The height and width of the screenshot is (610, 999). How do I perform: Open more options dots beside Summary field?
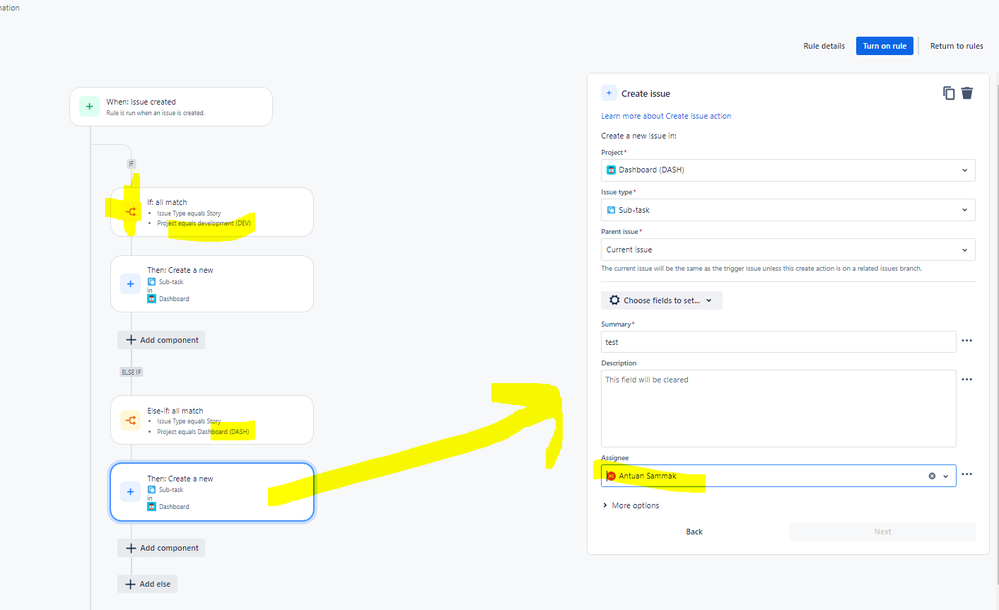click(967, 340)
